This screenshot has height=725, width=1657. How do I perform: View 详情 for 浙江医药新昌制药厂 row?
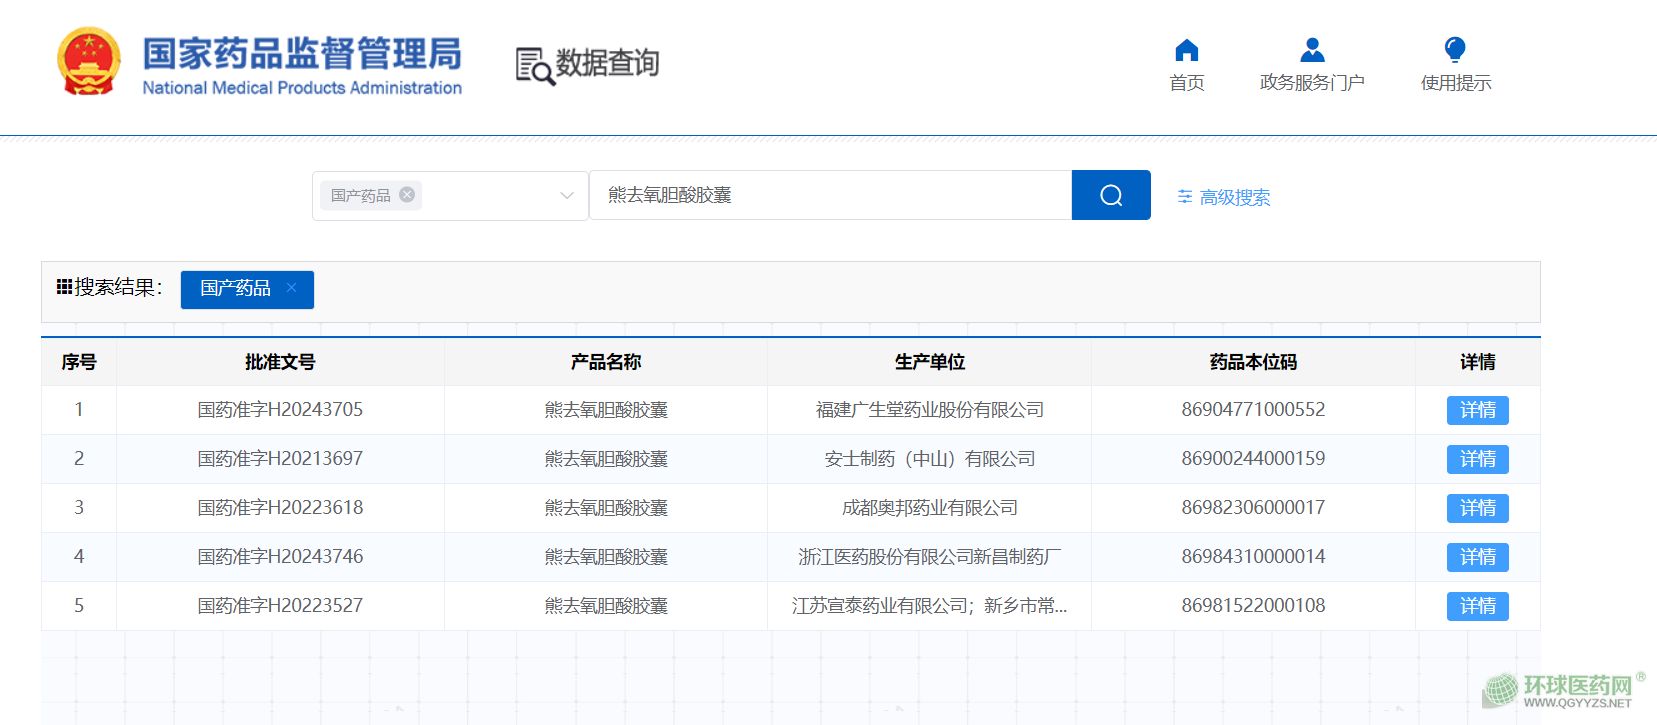[1477, 557]
